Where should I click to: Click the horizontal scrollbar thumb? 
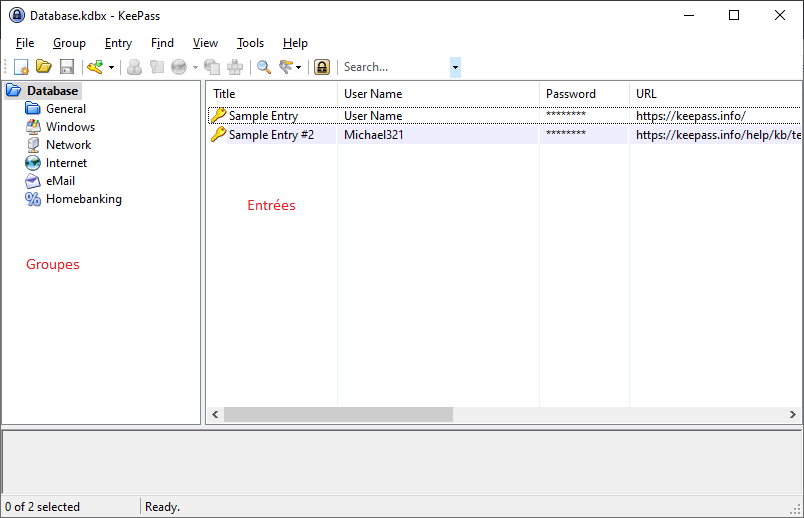point(338,414)
